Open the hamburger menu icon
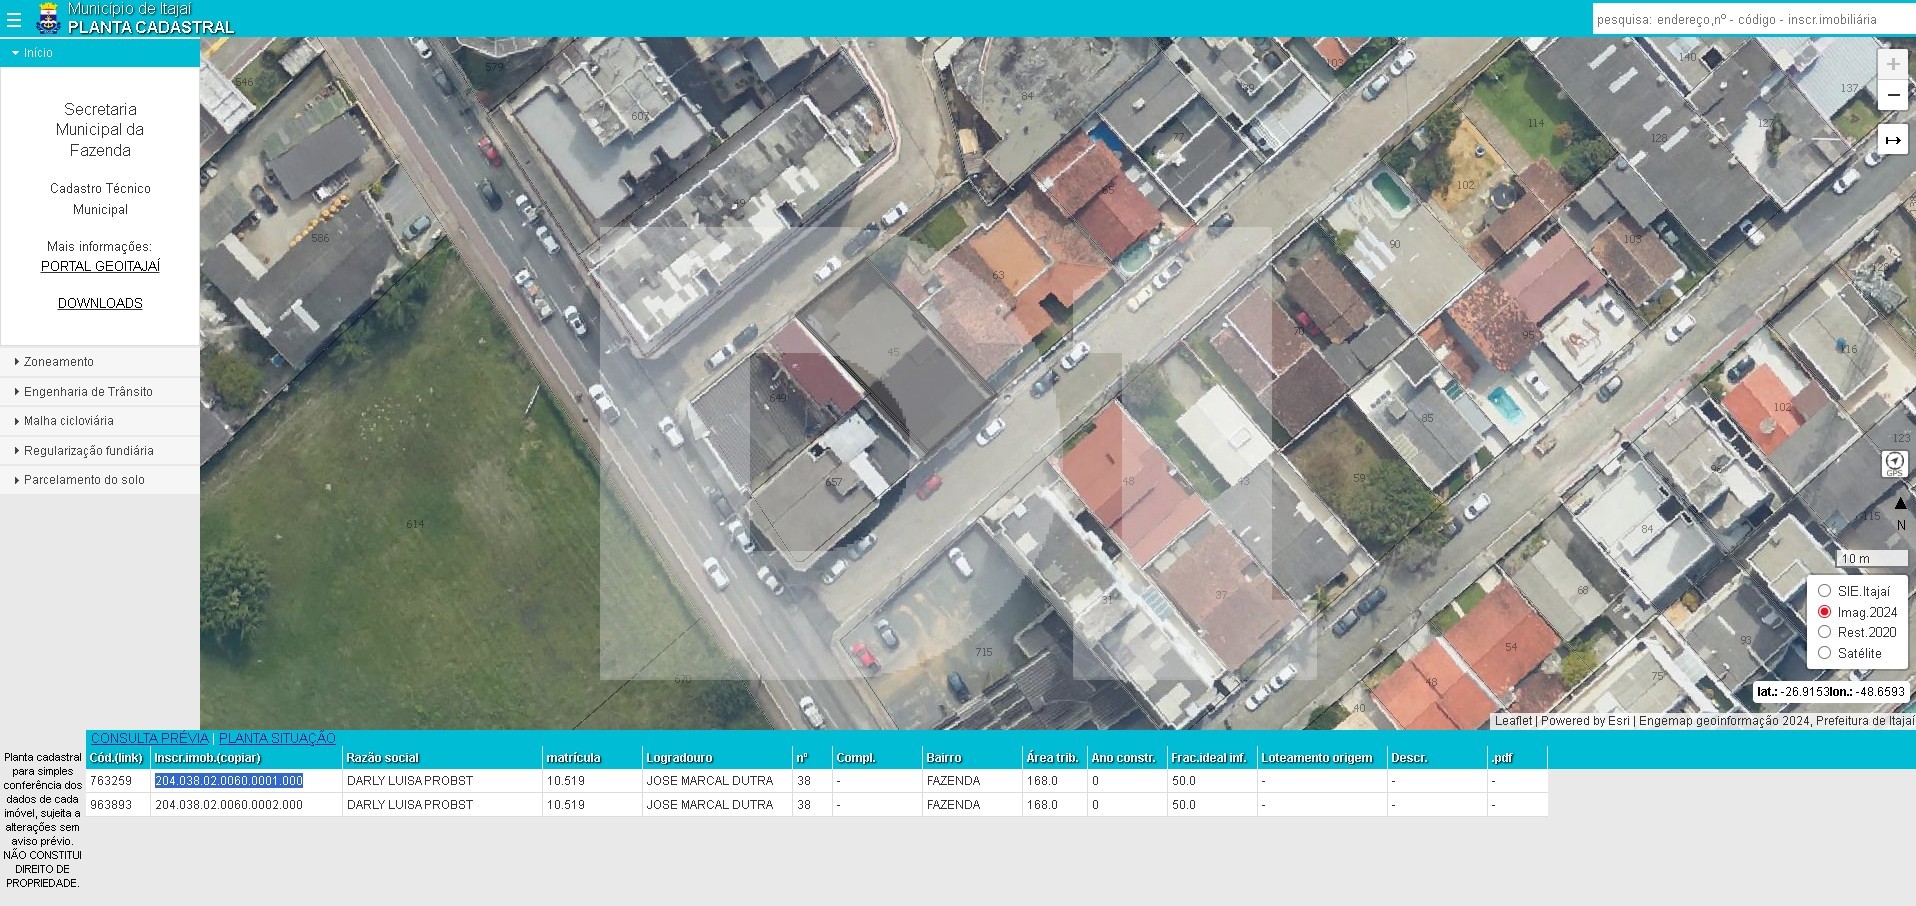The height and width of the screenshot is (906, 1916). point(14,19)
